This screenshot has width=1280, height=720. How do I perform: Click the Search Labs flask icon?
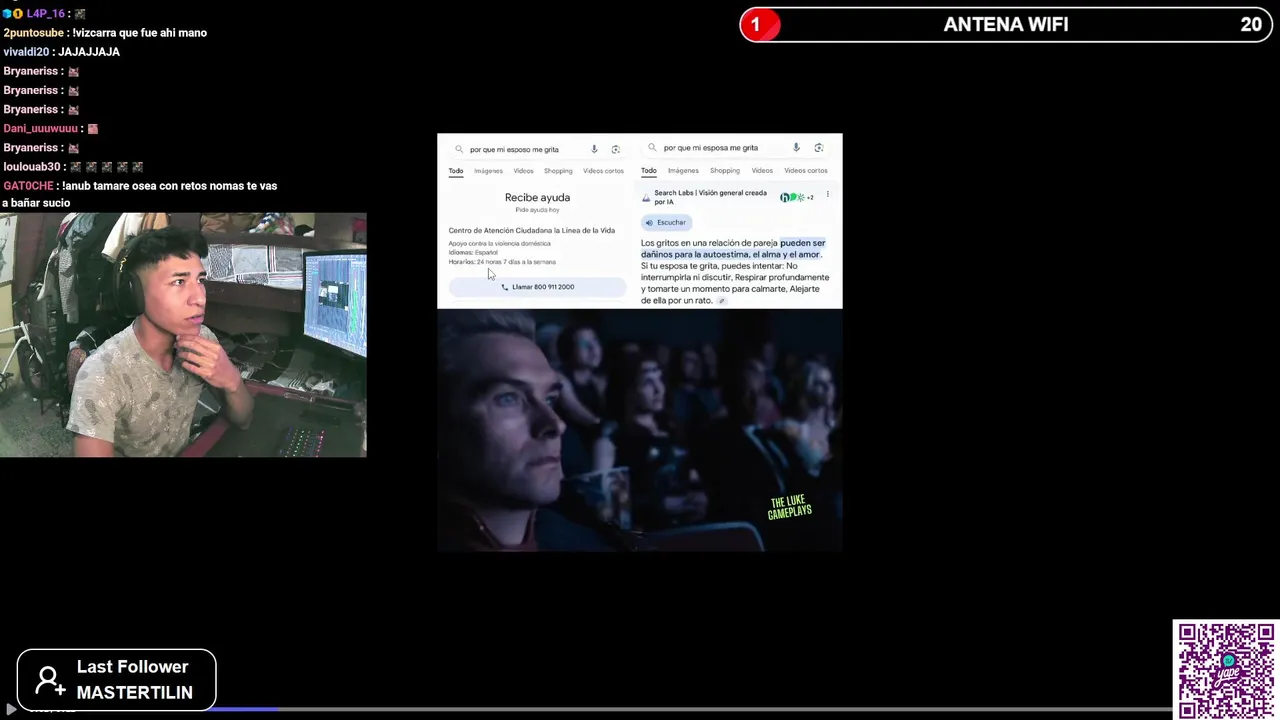point(646,197)
